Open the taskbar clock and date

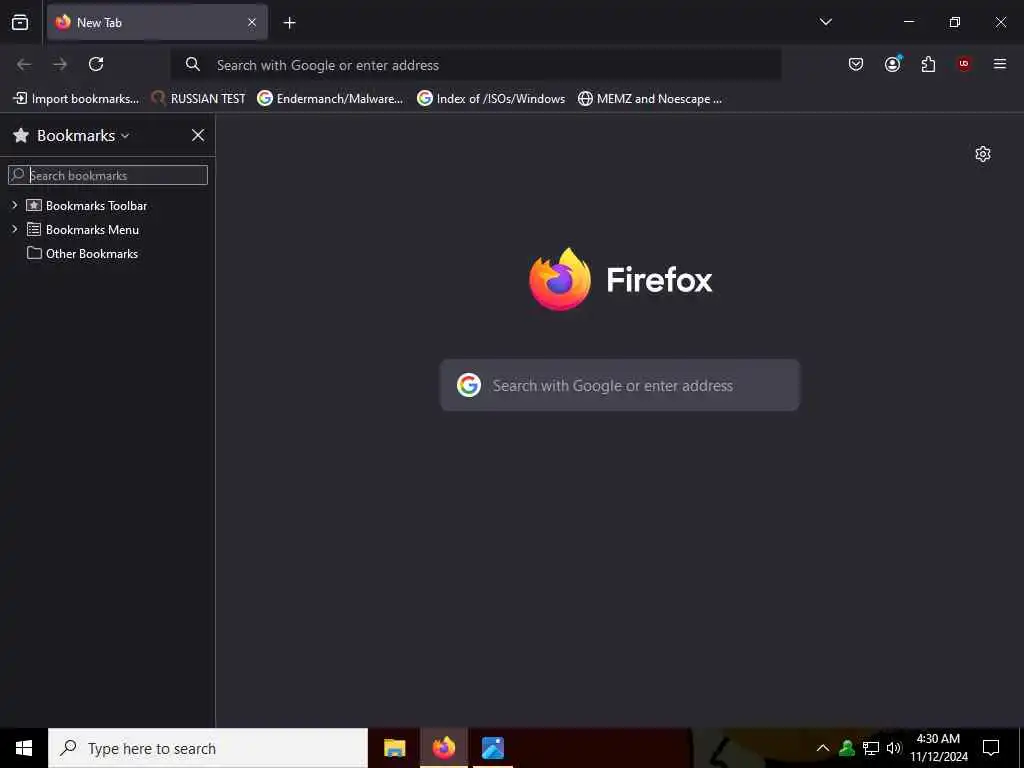click(938, 748)
